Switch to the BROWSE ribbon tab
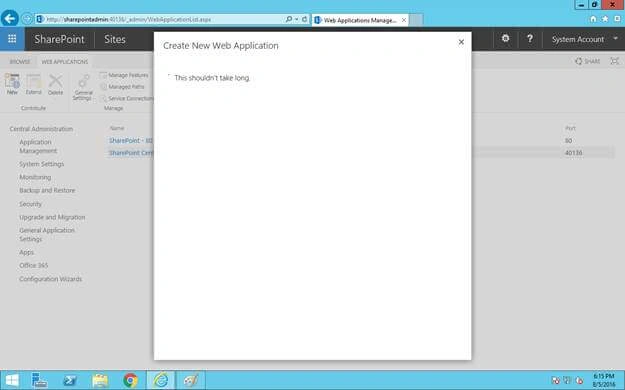 [x=20, y=62]
